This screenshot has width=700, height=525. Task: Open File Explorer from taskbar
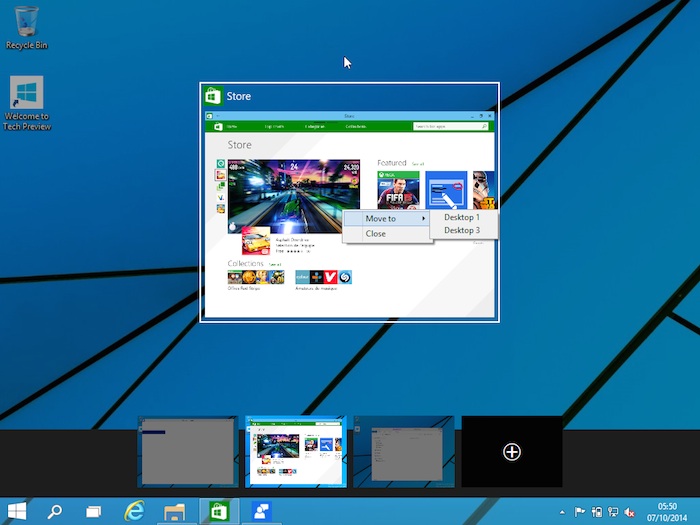pos(175,511)
